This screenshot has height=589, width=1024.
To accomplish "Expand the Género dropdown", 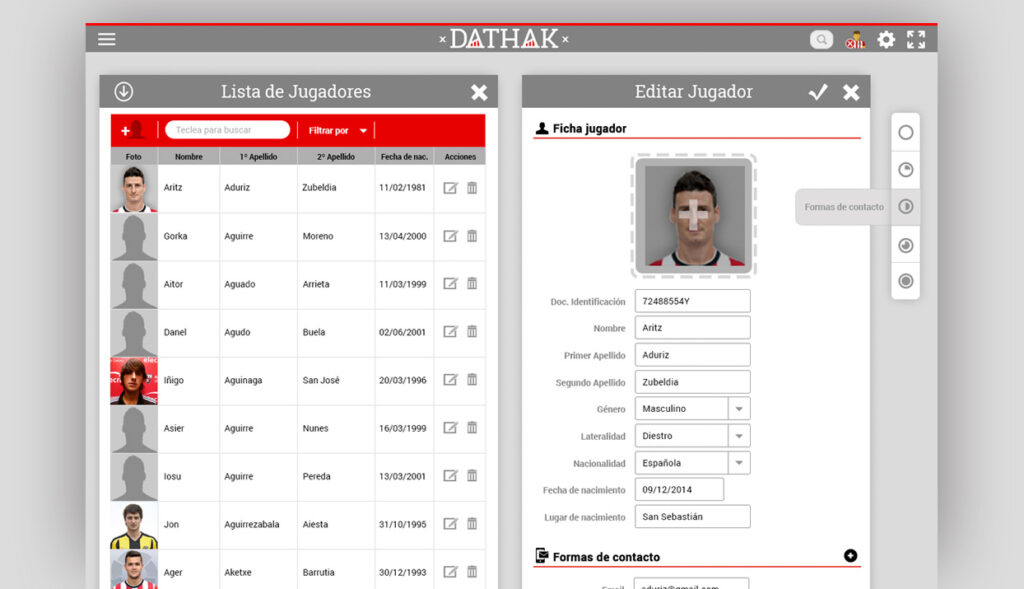I will pyautogui.click(x=739, y=409).
